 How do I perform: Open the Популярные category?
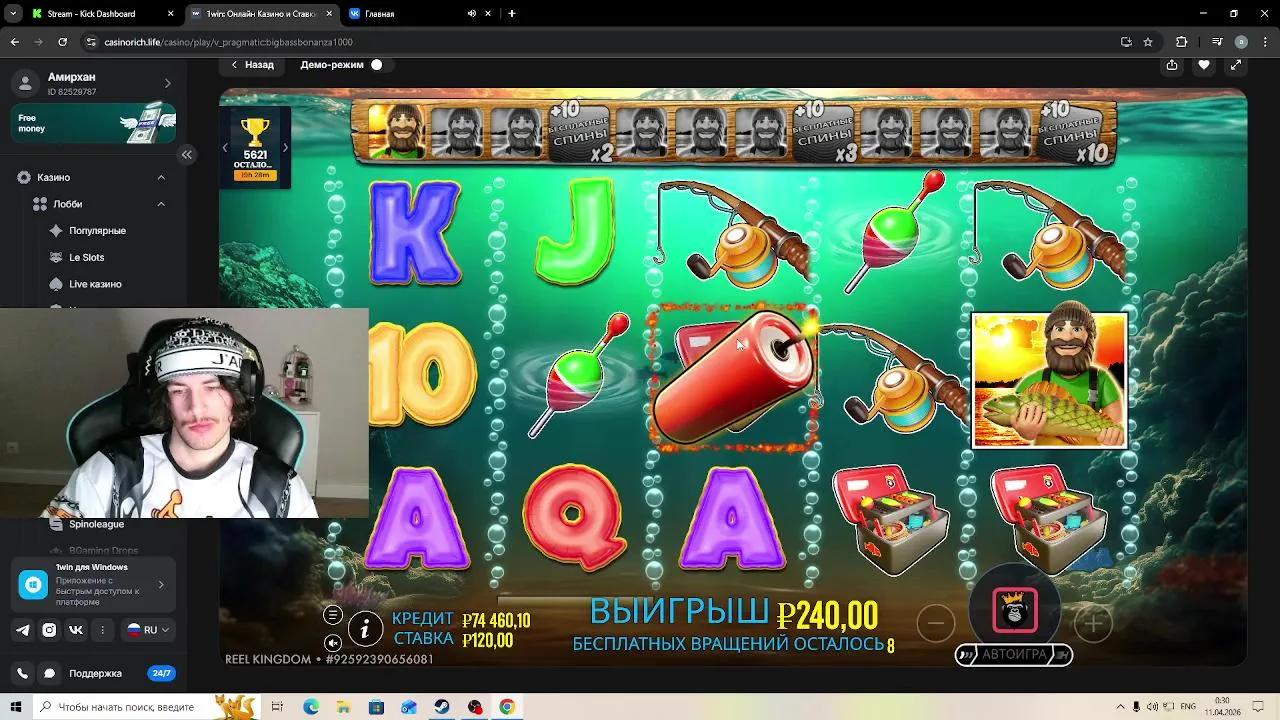(97, 231)
